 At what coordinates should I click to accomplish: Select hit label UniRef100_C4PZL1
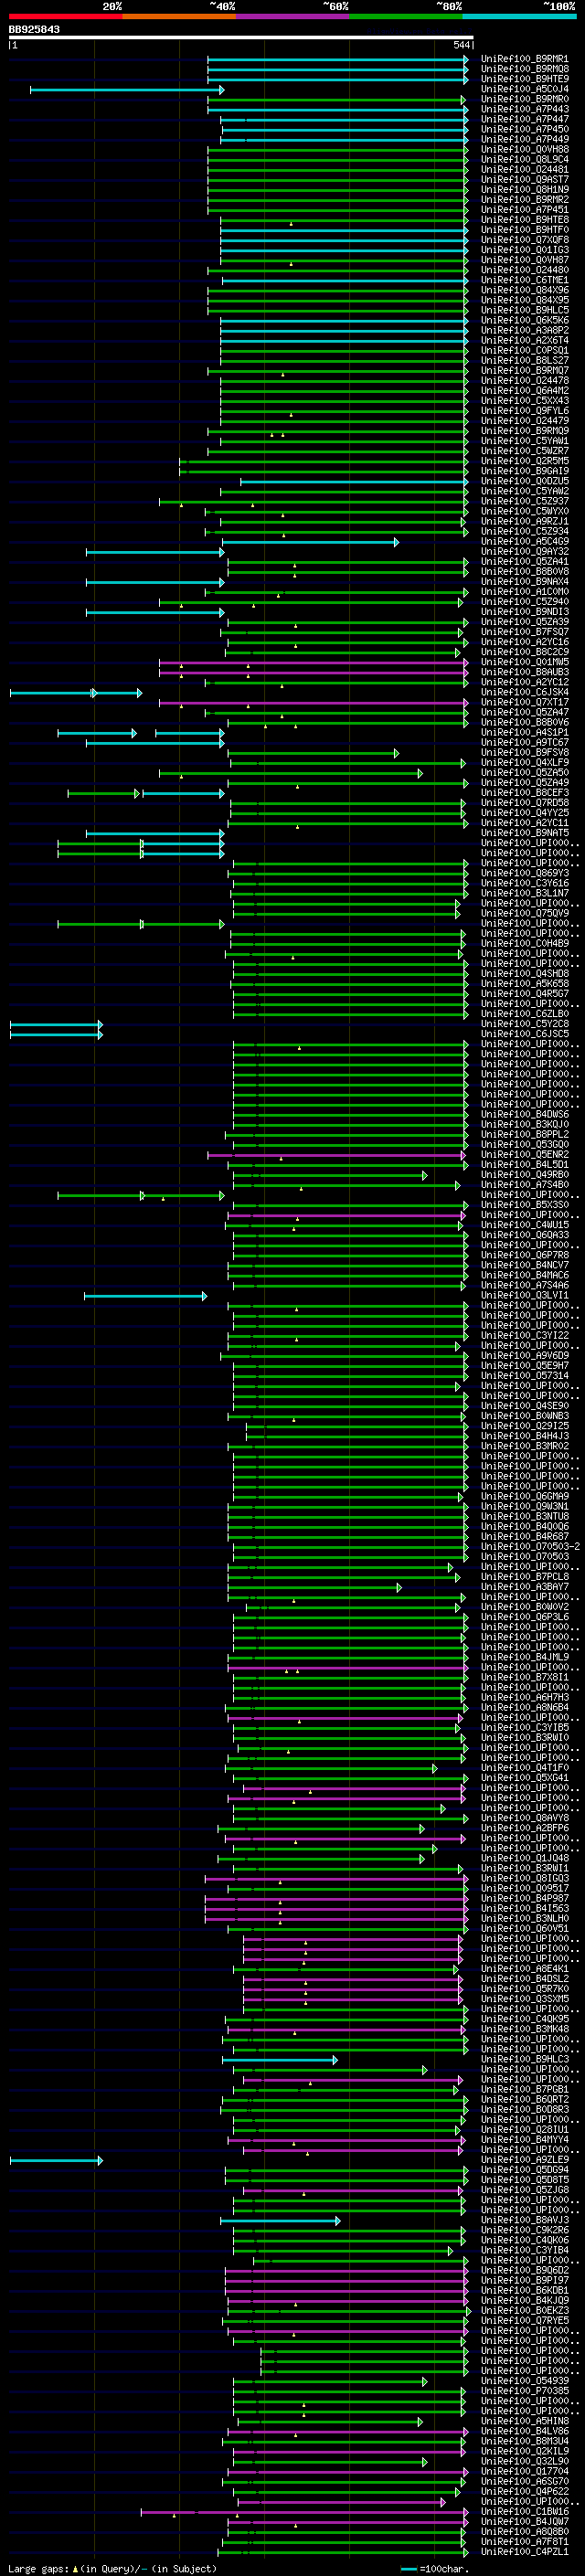524,2552
